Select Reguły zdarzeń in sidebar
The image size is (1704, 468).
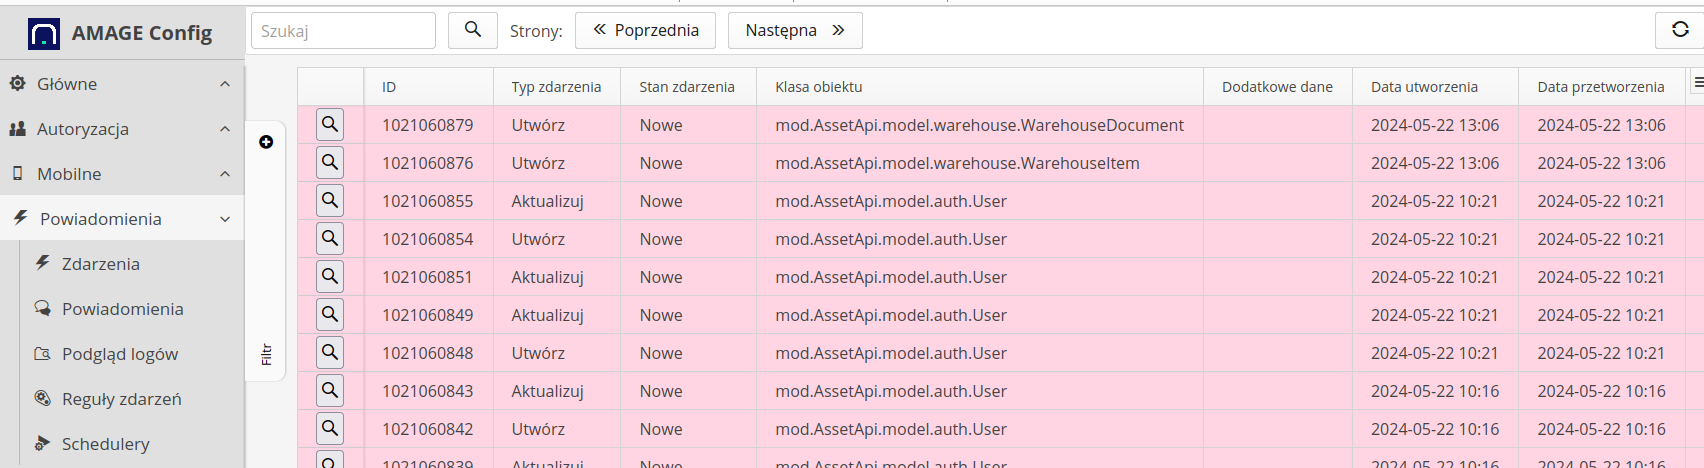pyautogui.click(x=121, y=399)
